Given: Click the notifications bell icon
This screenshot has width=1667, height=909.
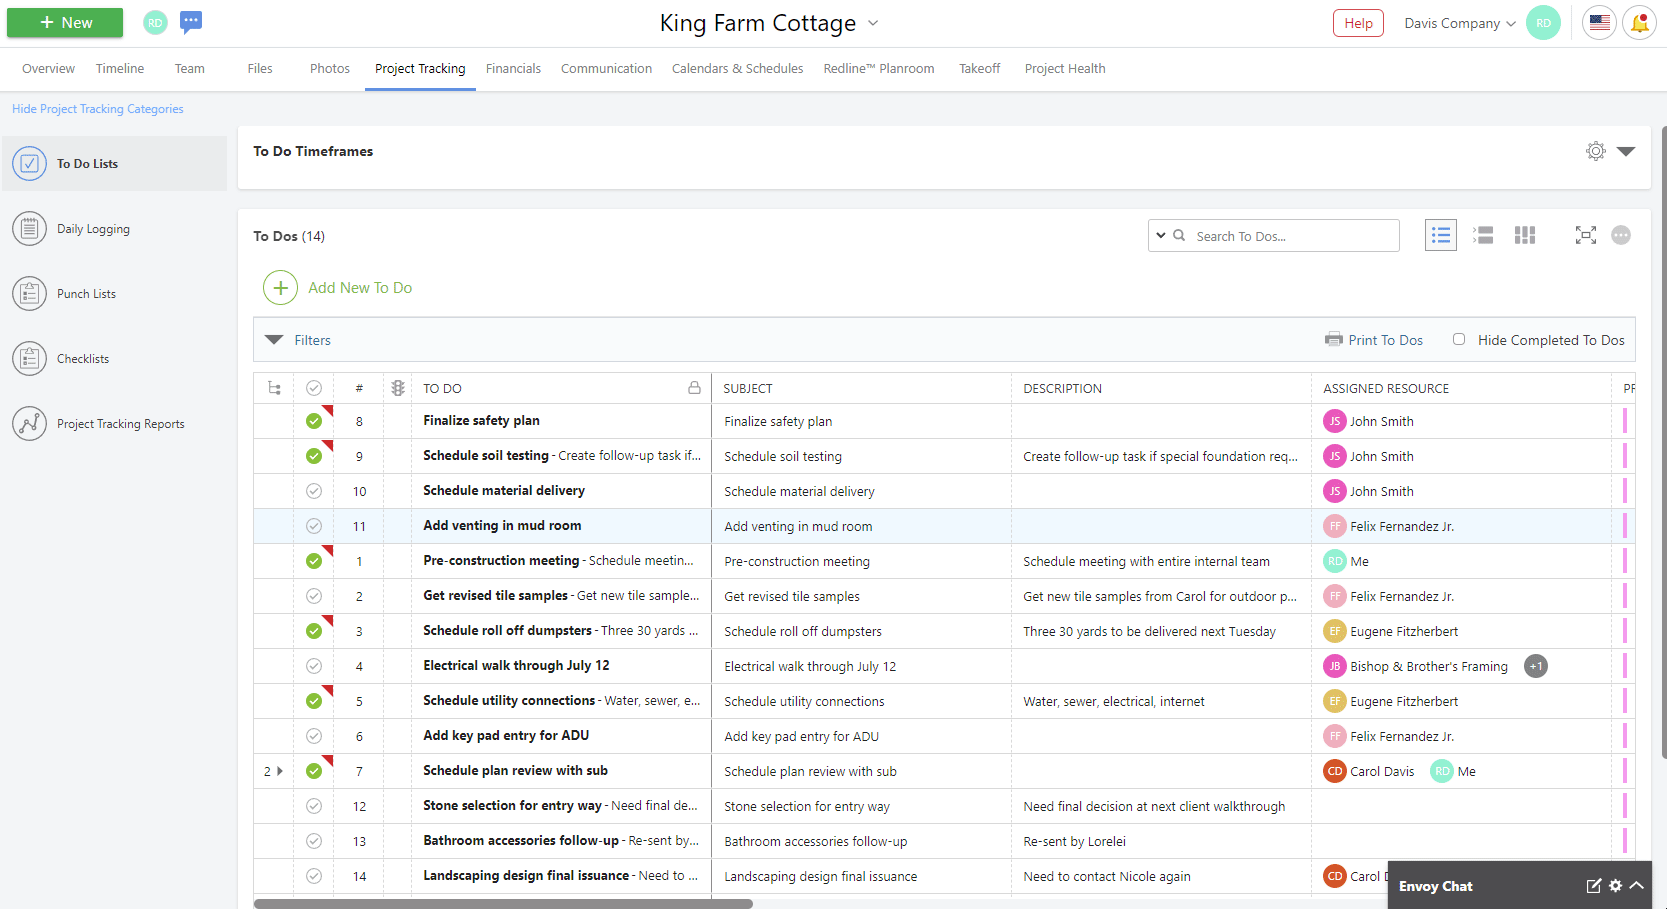Looking at the screenshot, I should 1639,23.
